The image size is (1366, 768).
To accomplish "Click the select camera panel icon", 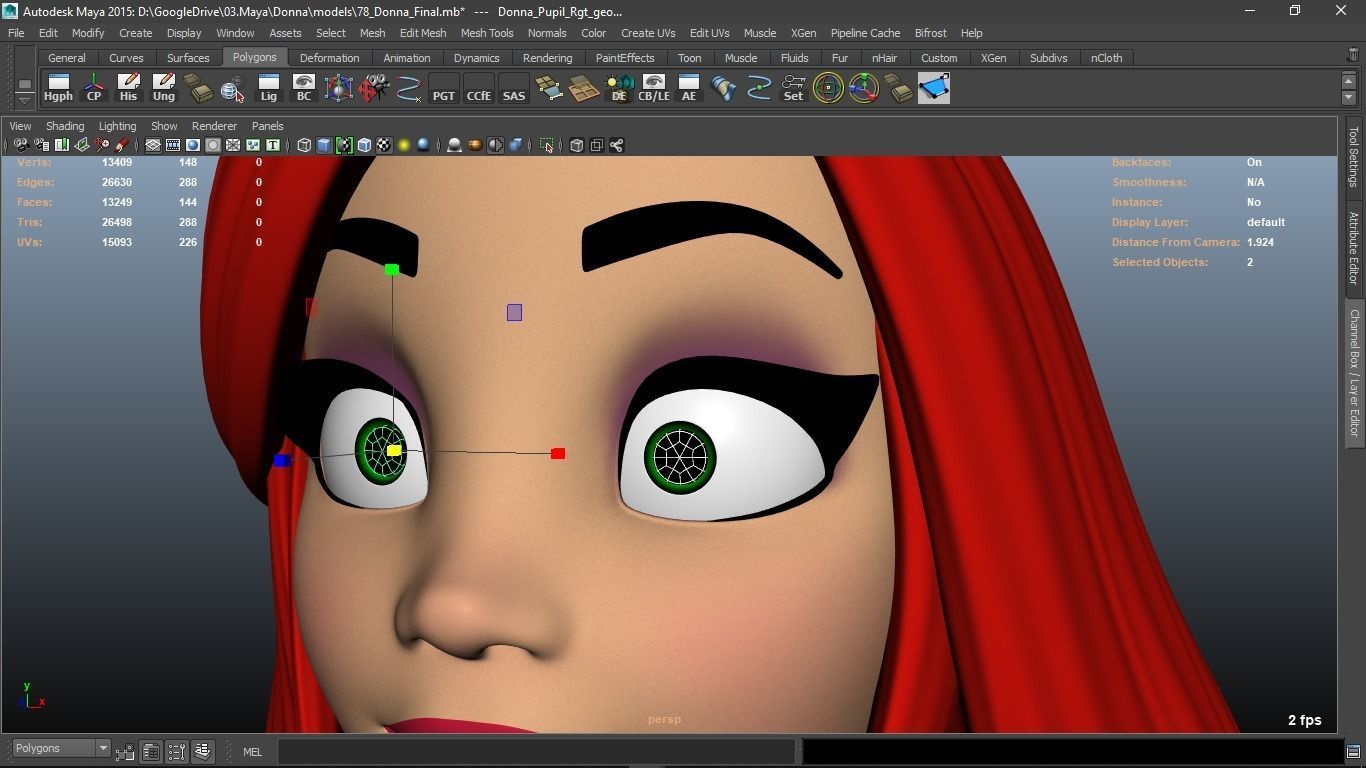I will pos(21,145).
